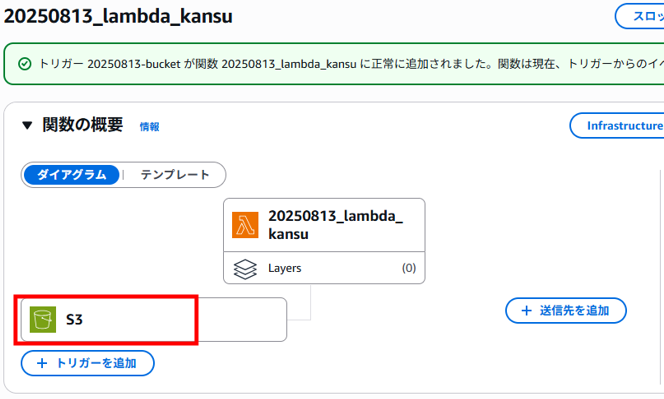Click the plus icon in トリガーを追加

tap(42, 363)
